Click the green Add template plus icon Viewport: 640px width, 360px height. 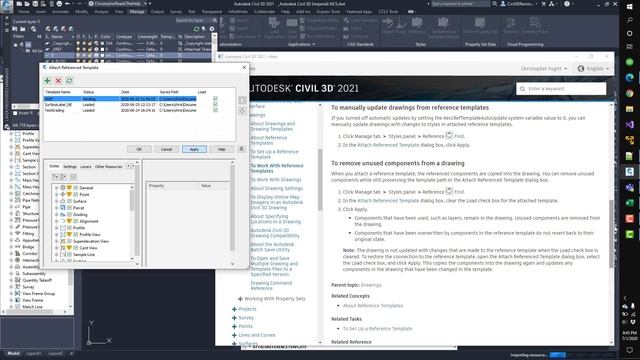[x=47, y=81]
